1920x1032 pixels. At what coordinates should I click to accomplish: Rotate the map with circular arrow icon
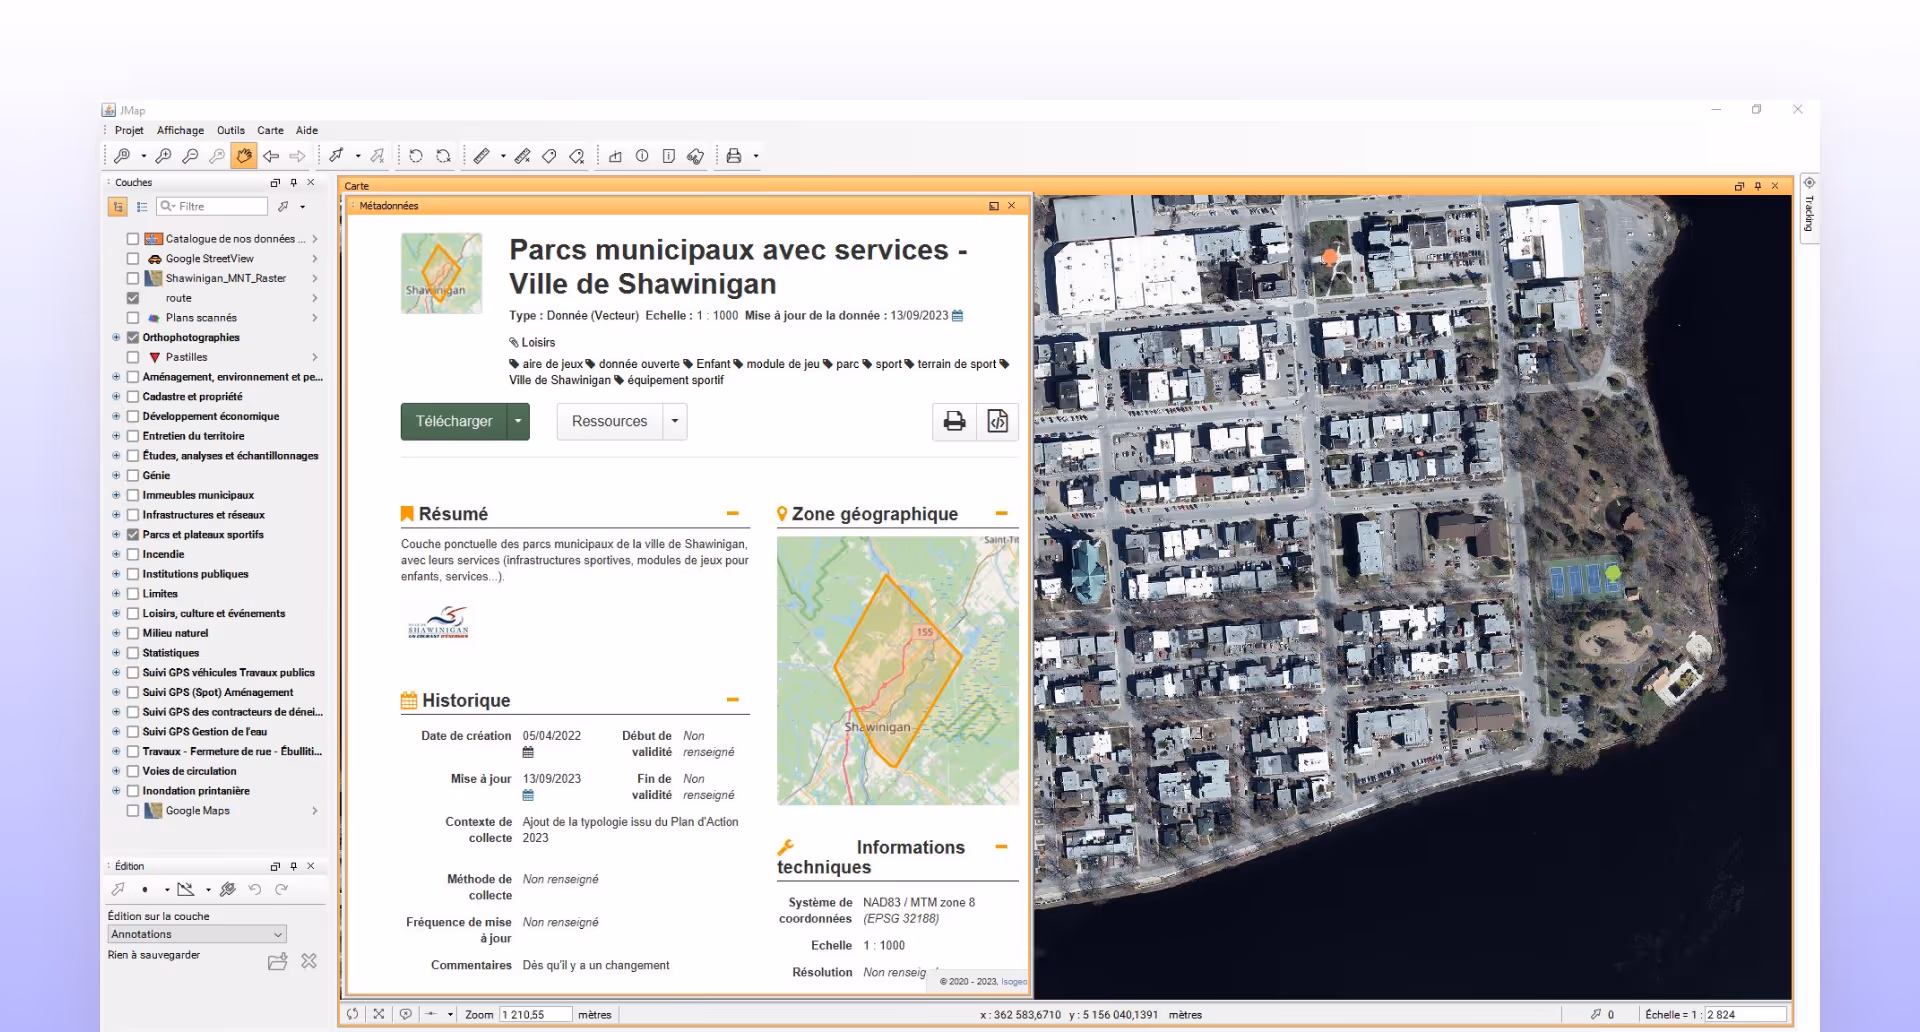pyautogui.click(x=416, y=156)
